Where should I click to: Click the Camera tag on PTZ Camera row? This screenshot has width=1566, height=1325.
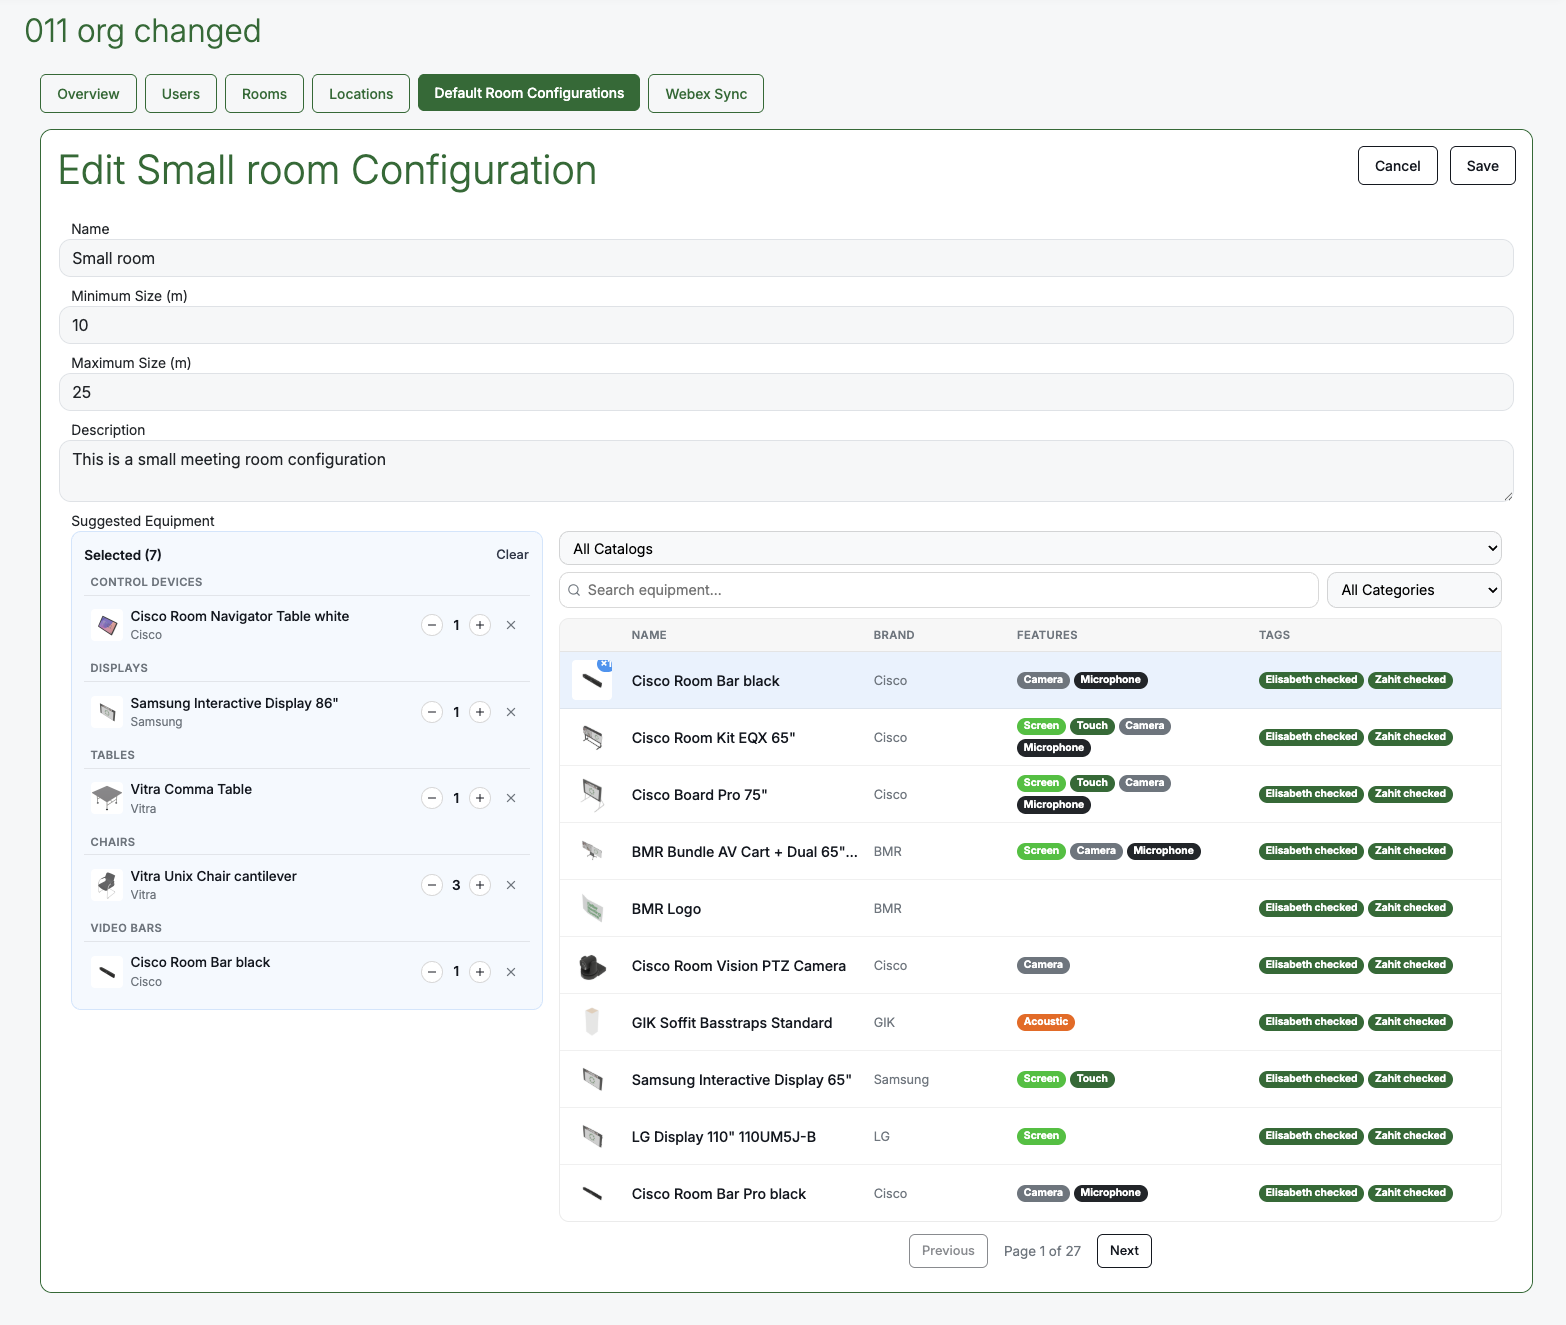[x=1043, y=965]
